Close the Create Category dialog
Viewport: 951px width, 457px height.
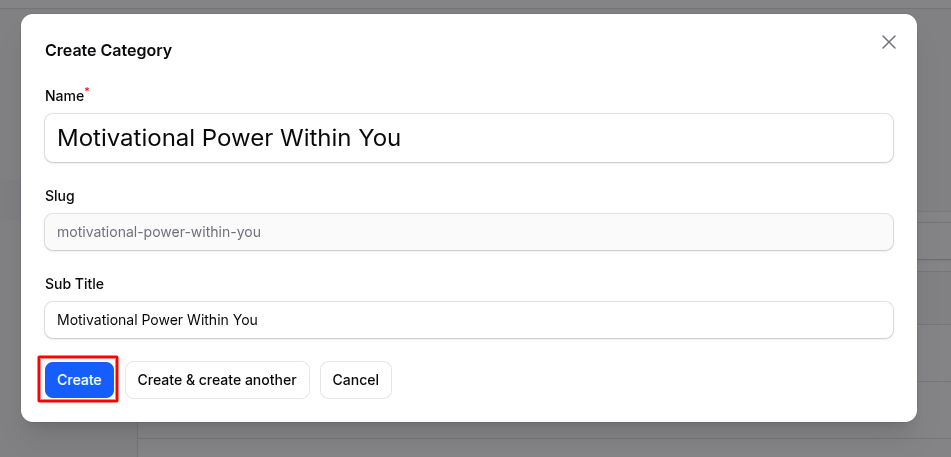pyautogui.click(x=888, y=42)
